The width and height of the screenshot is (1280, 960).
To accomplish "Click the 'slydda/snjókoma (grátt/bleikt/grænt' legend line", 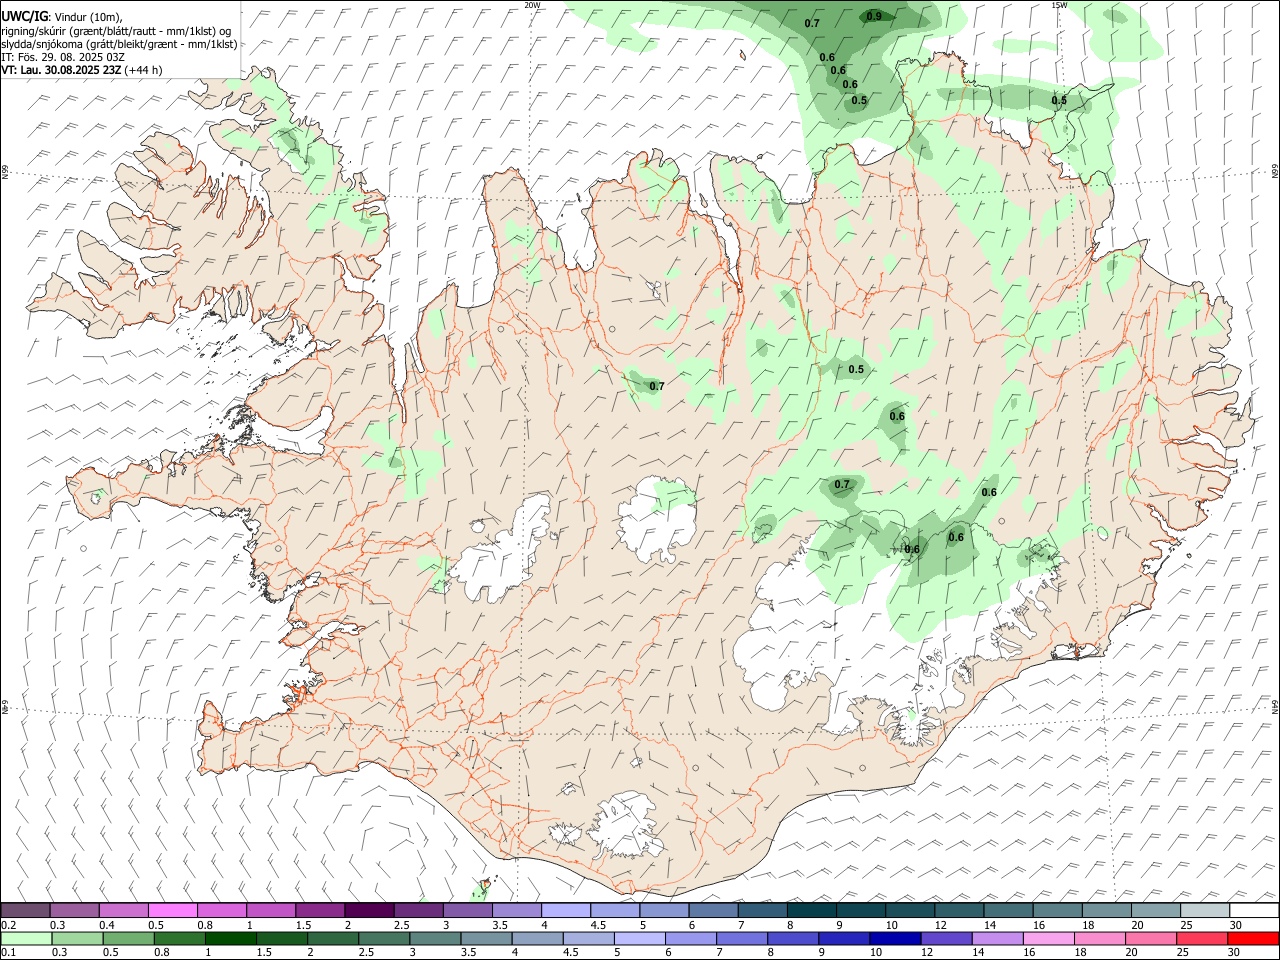I will coord(119,44).
